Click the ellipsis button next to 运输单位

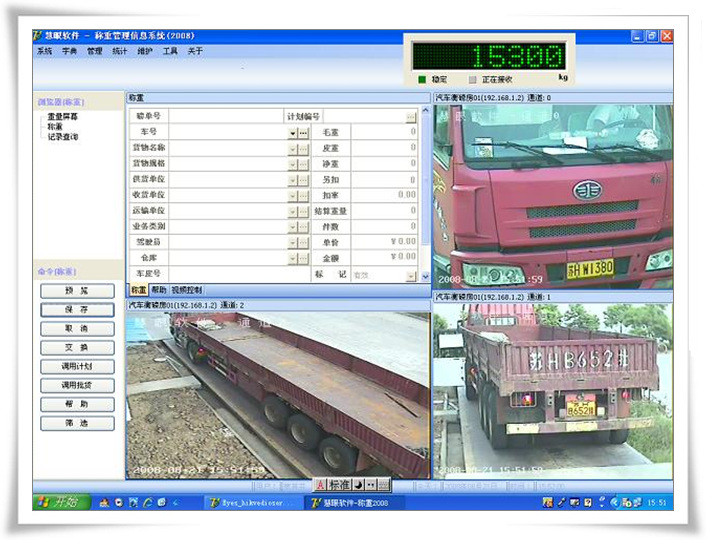click(303, 211)
